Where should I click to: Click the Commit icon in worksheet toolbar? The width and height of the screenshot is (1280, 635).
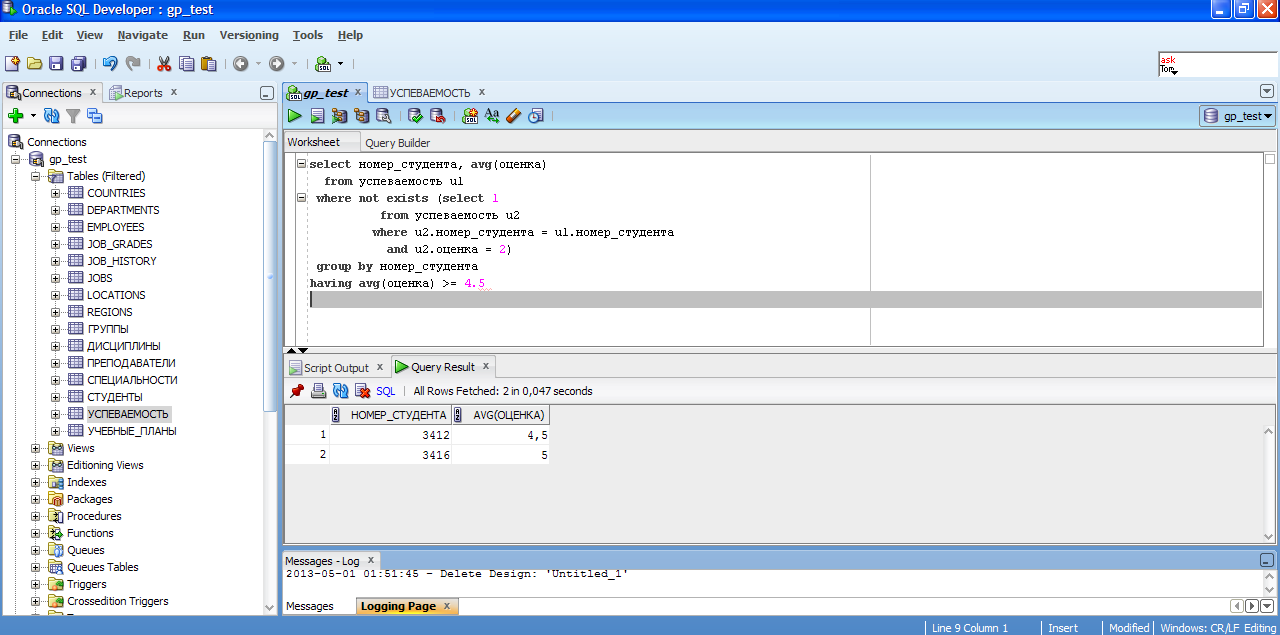pos(415,116)
